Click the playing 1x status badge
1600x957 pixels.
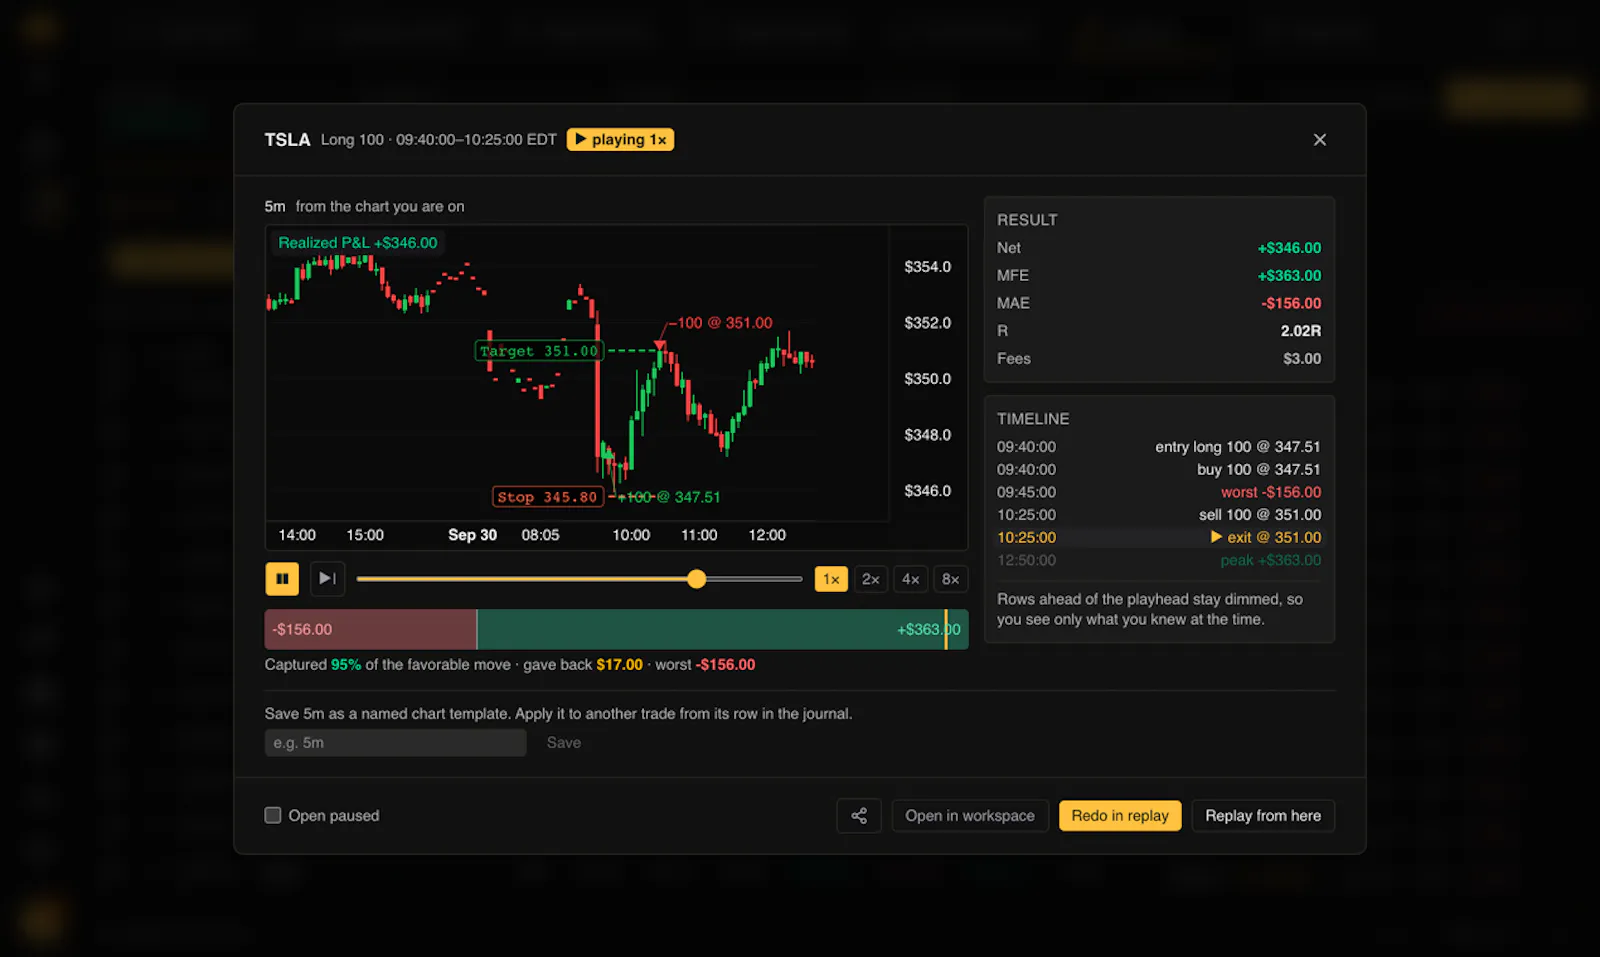click(620, 140)
